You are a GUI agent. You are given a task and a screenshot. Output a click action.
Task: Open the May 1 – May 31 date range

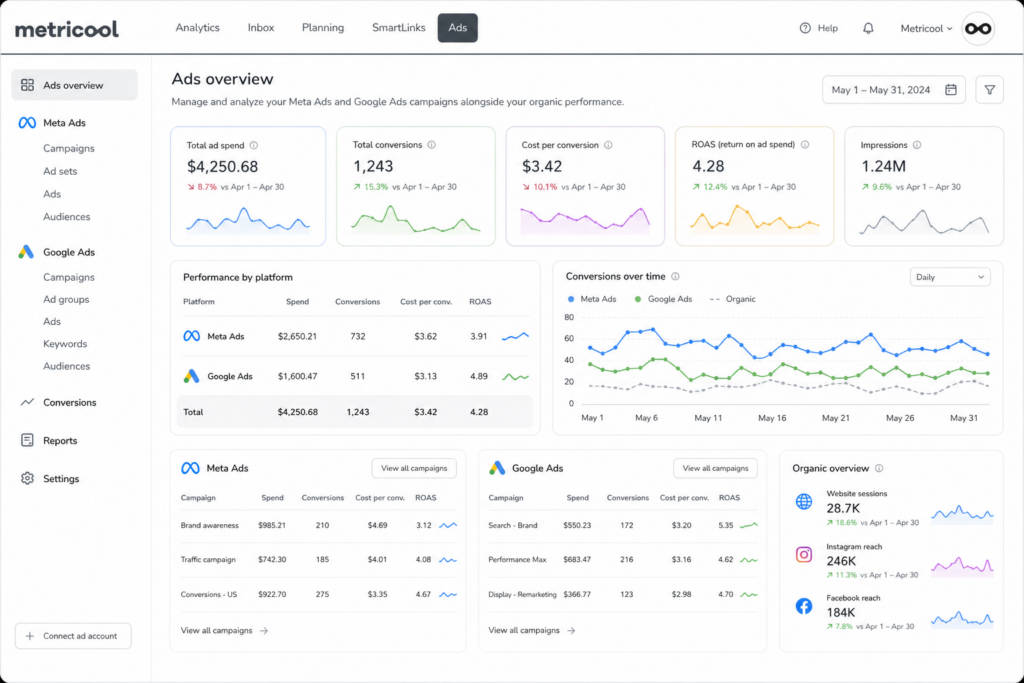(x=893, y=90)
